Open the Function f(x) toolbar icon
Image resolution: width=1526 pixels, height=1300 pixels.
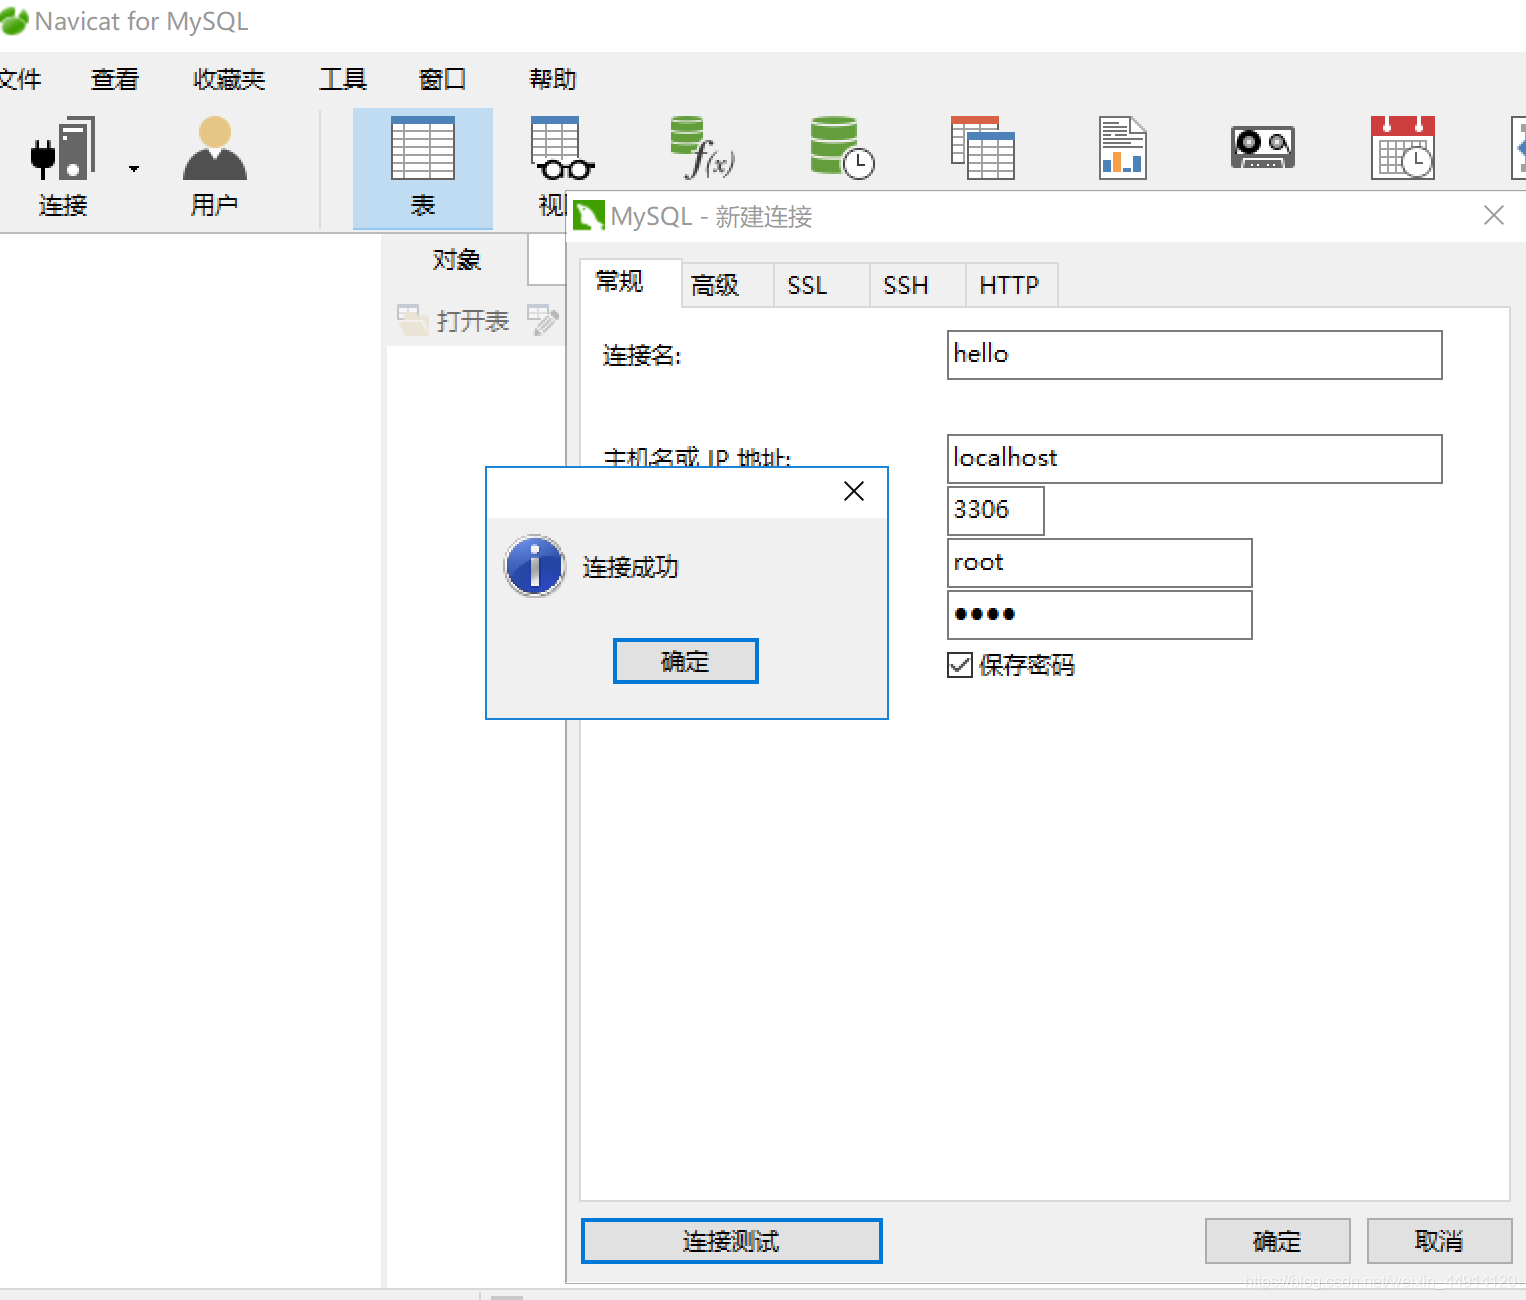click(702, 148)
